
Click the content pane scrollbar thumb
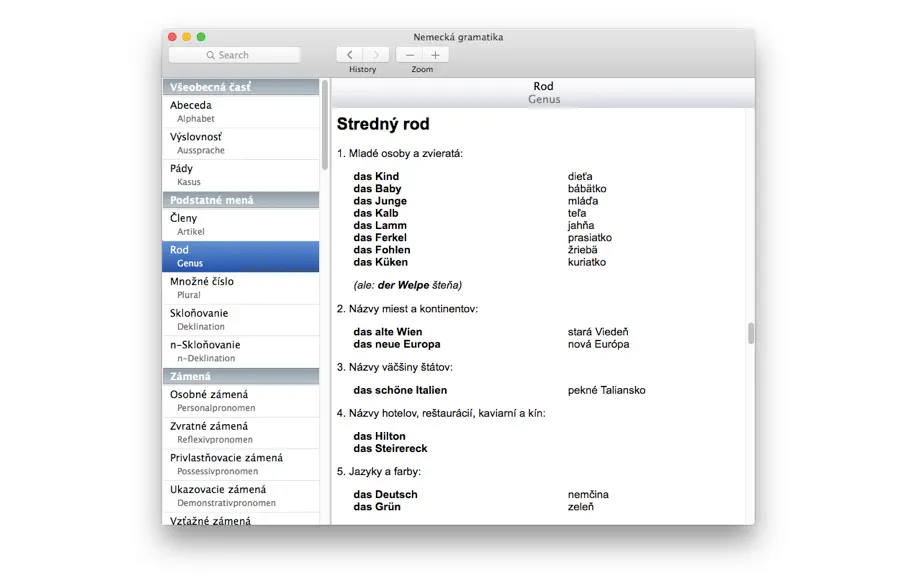pos(751,333)
